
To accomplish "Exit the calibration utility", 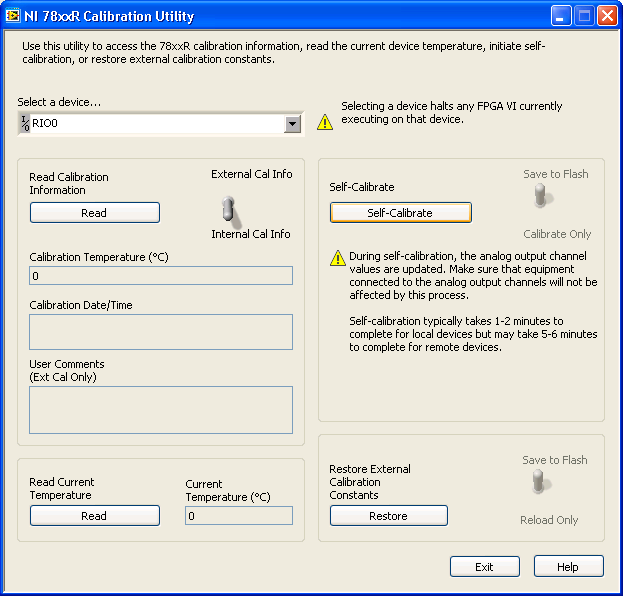I will coord(484,567).
